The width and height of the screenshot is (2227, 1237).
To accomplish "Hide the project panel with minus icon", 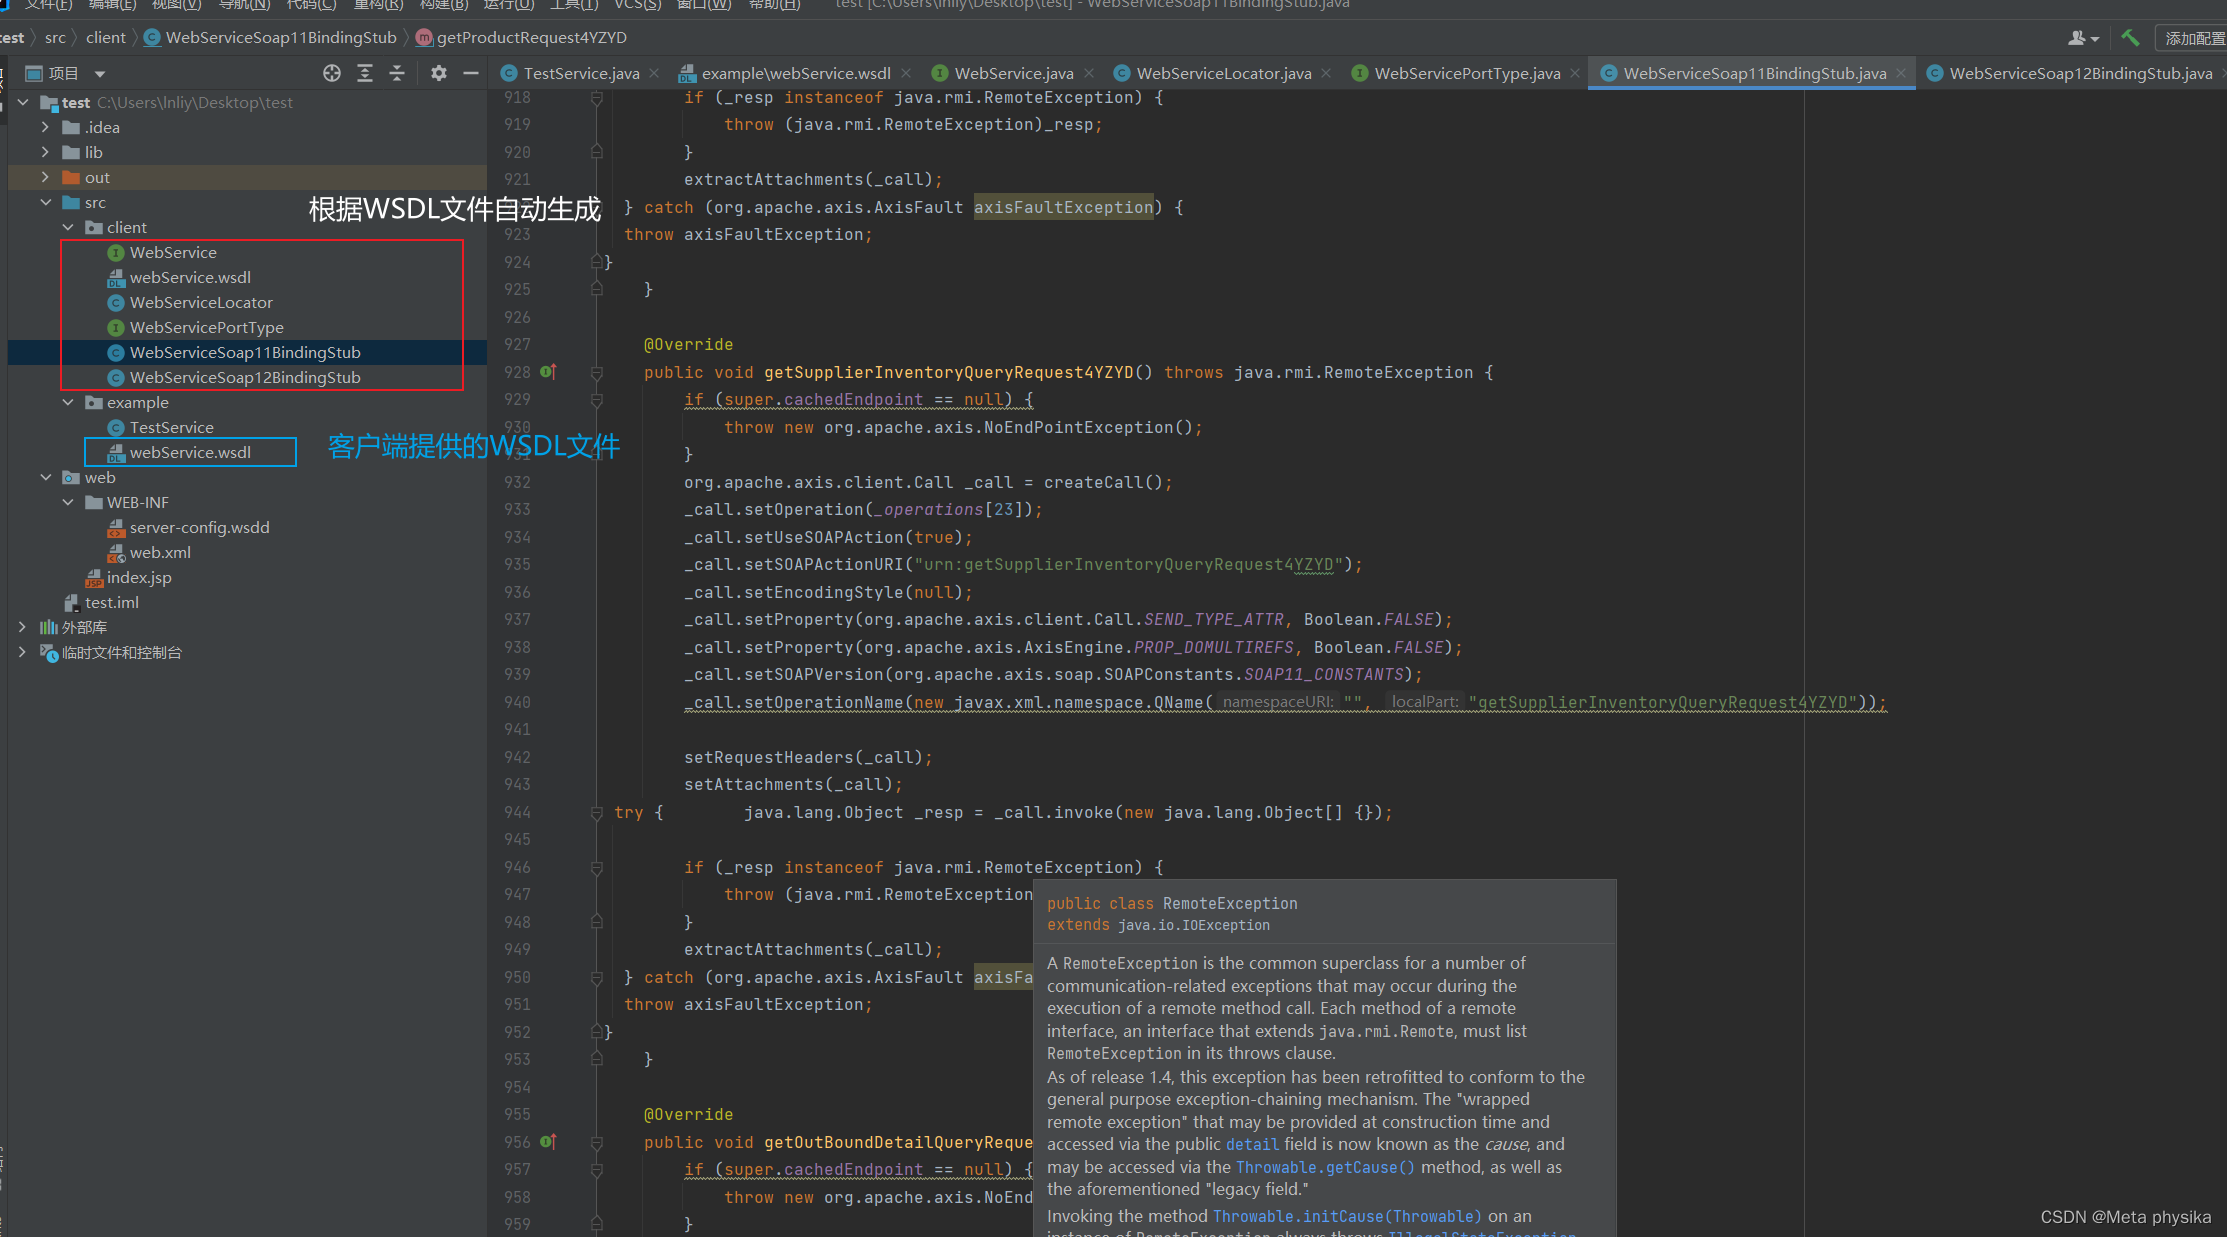I will [471, 73].
